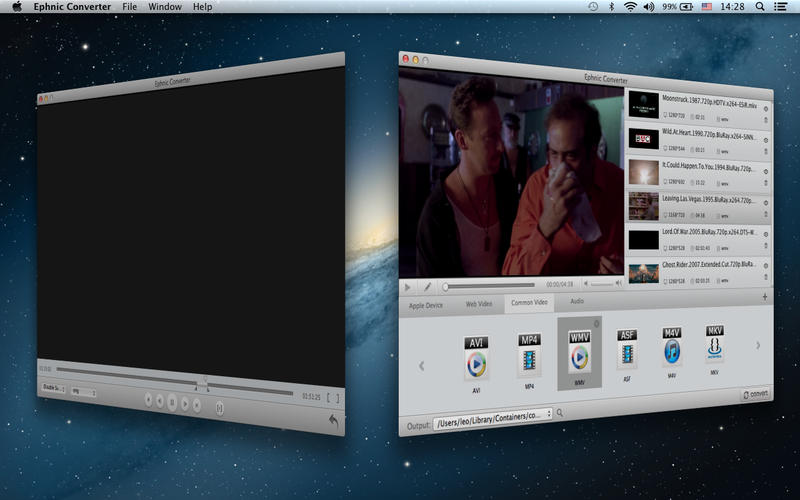Add a file with the plus button

764,296
